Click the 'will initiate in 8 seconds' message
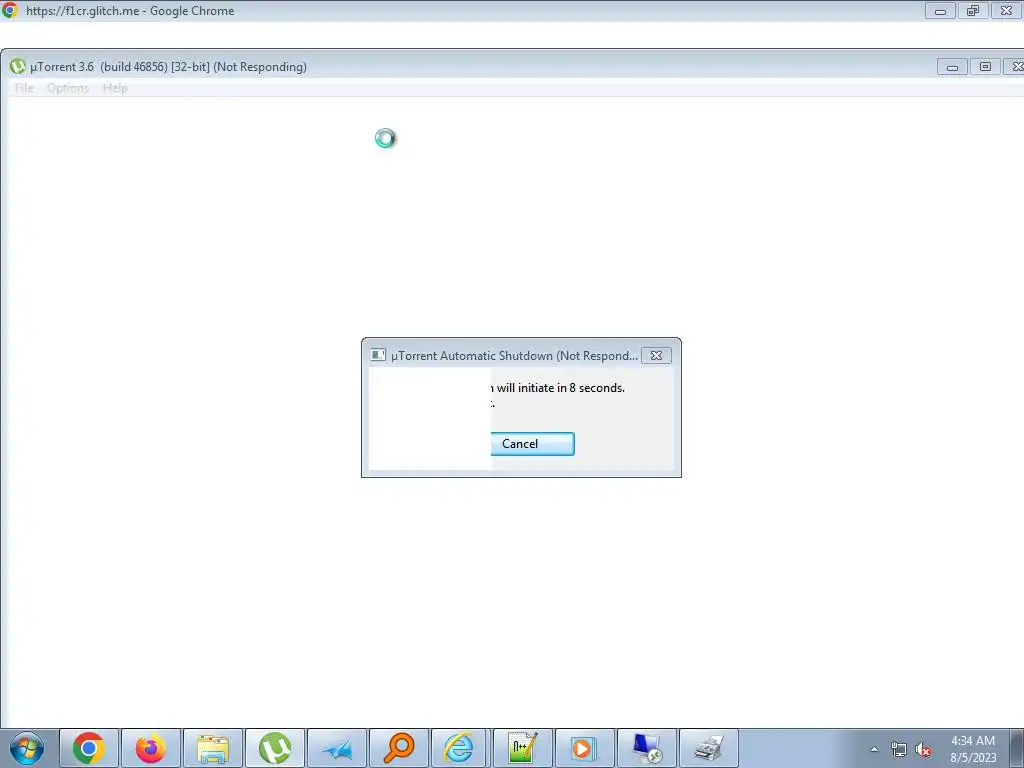1024x768 pixels. tap(558, 388)
